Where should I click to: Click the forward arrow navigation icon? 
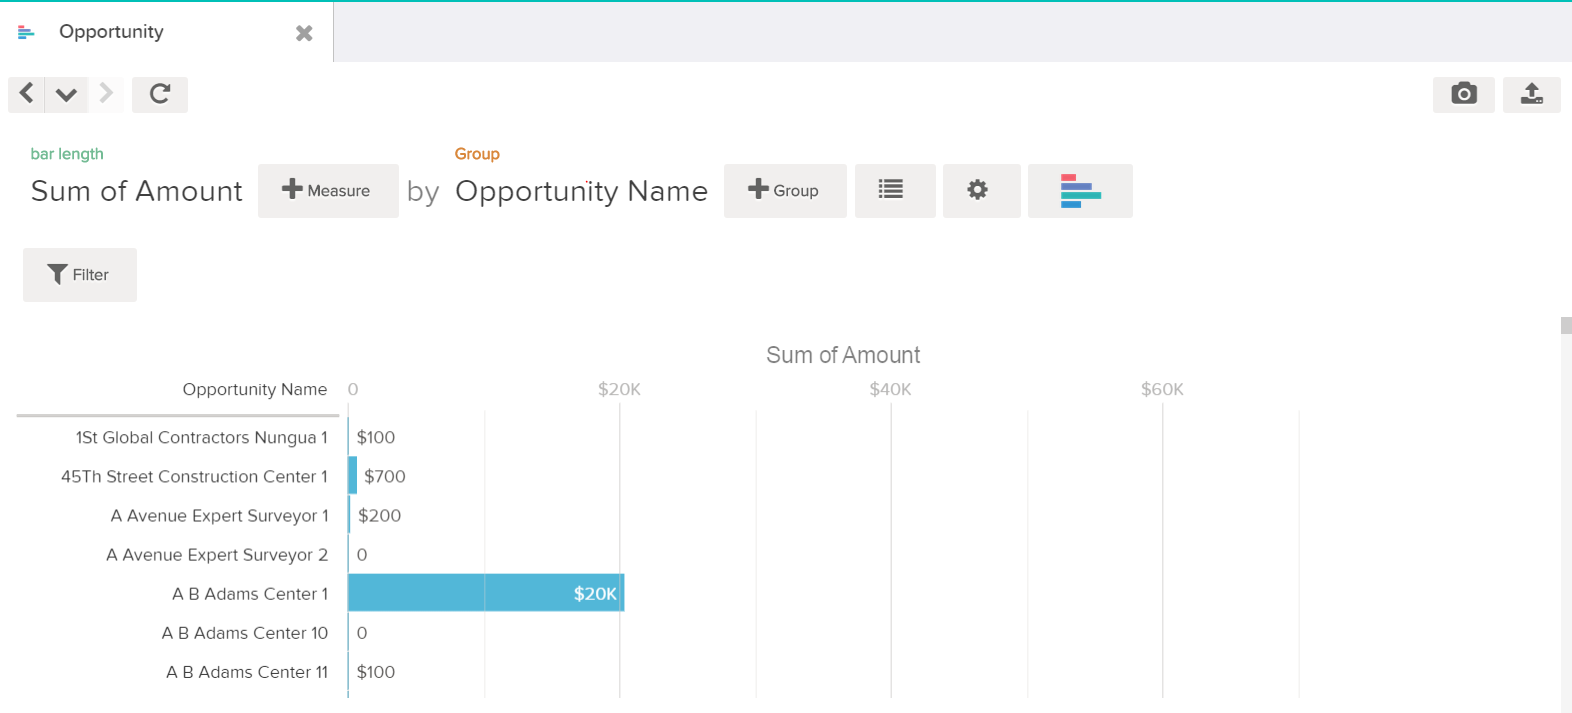coord(106,94)
